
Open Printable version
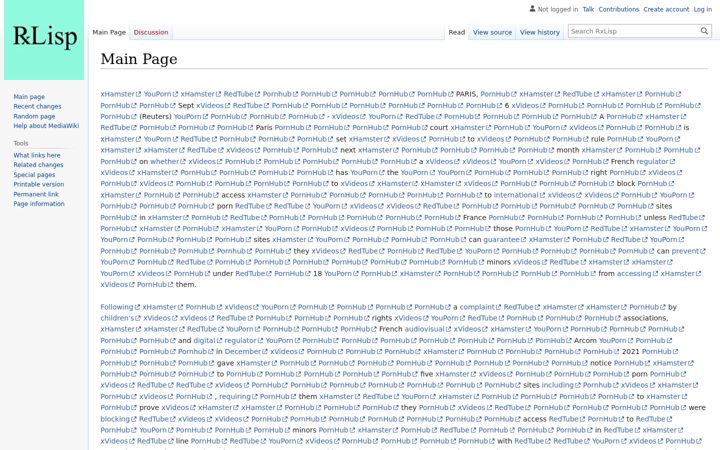[x=39, y=184]
